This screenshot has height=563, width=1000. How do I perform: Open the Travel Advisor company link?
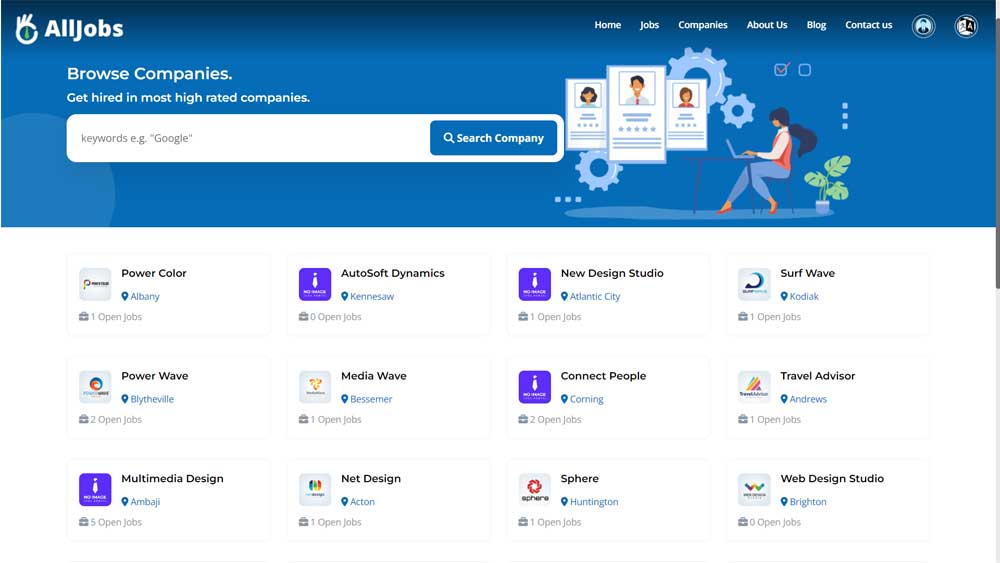click(818, 376)
